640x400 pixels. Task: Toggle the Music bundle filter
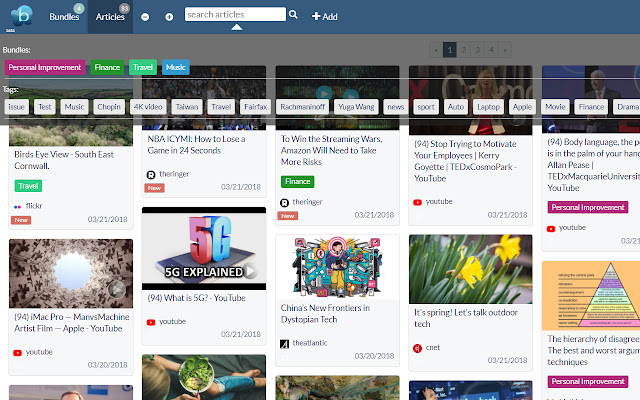(x=175, y=68)
